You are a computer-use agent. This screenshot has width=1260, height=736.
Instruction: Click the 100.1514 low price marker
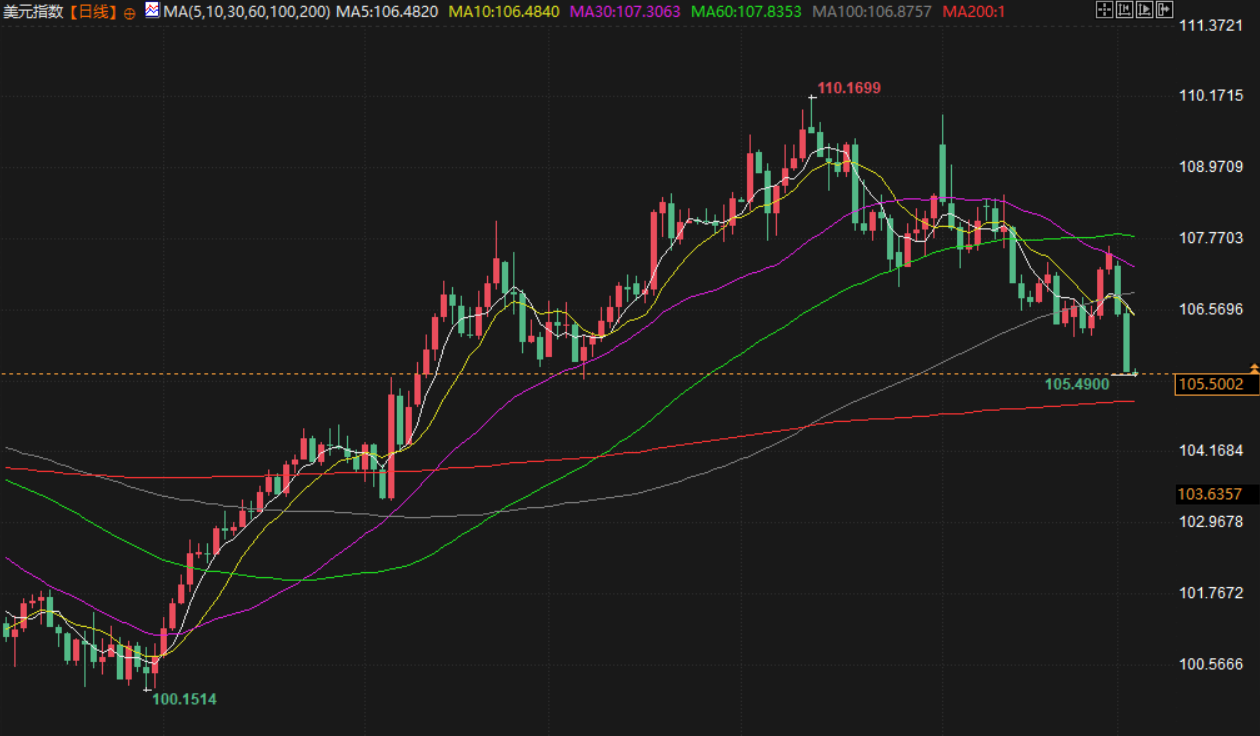(x=183, y=699)
